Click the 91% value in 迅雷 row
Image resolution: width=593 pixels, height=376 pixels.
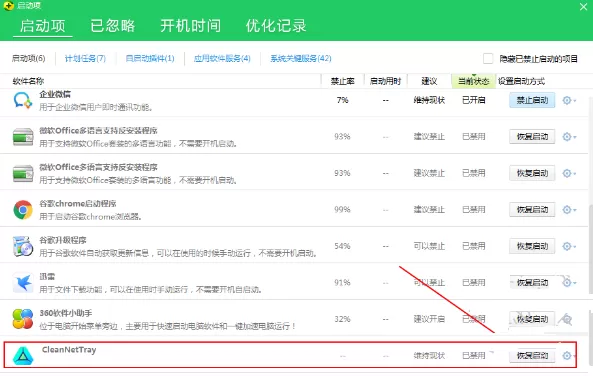point(342,283)
